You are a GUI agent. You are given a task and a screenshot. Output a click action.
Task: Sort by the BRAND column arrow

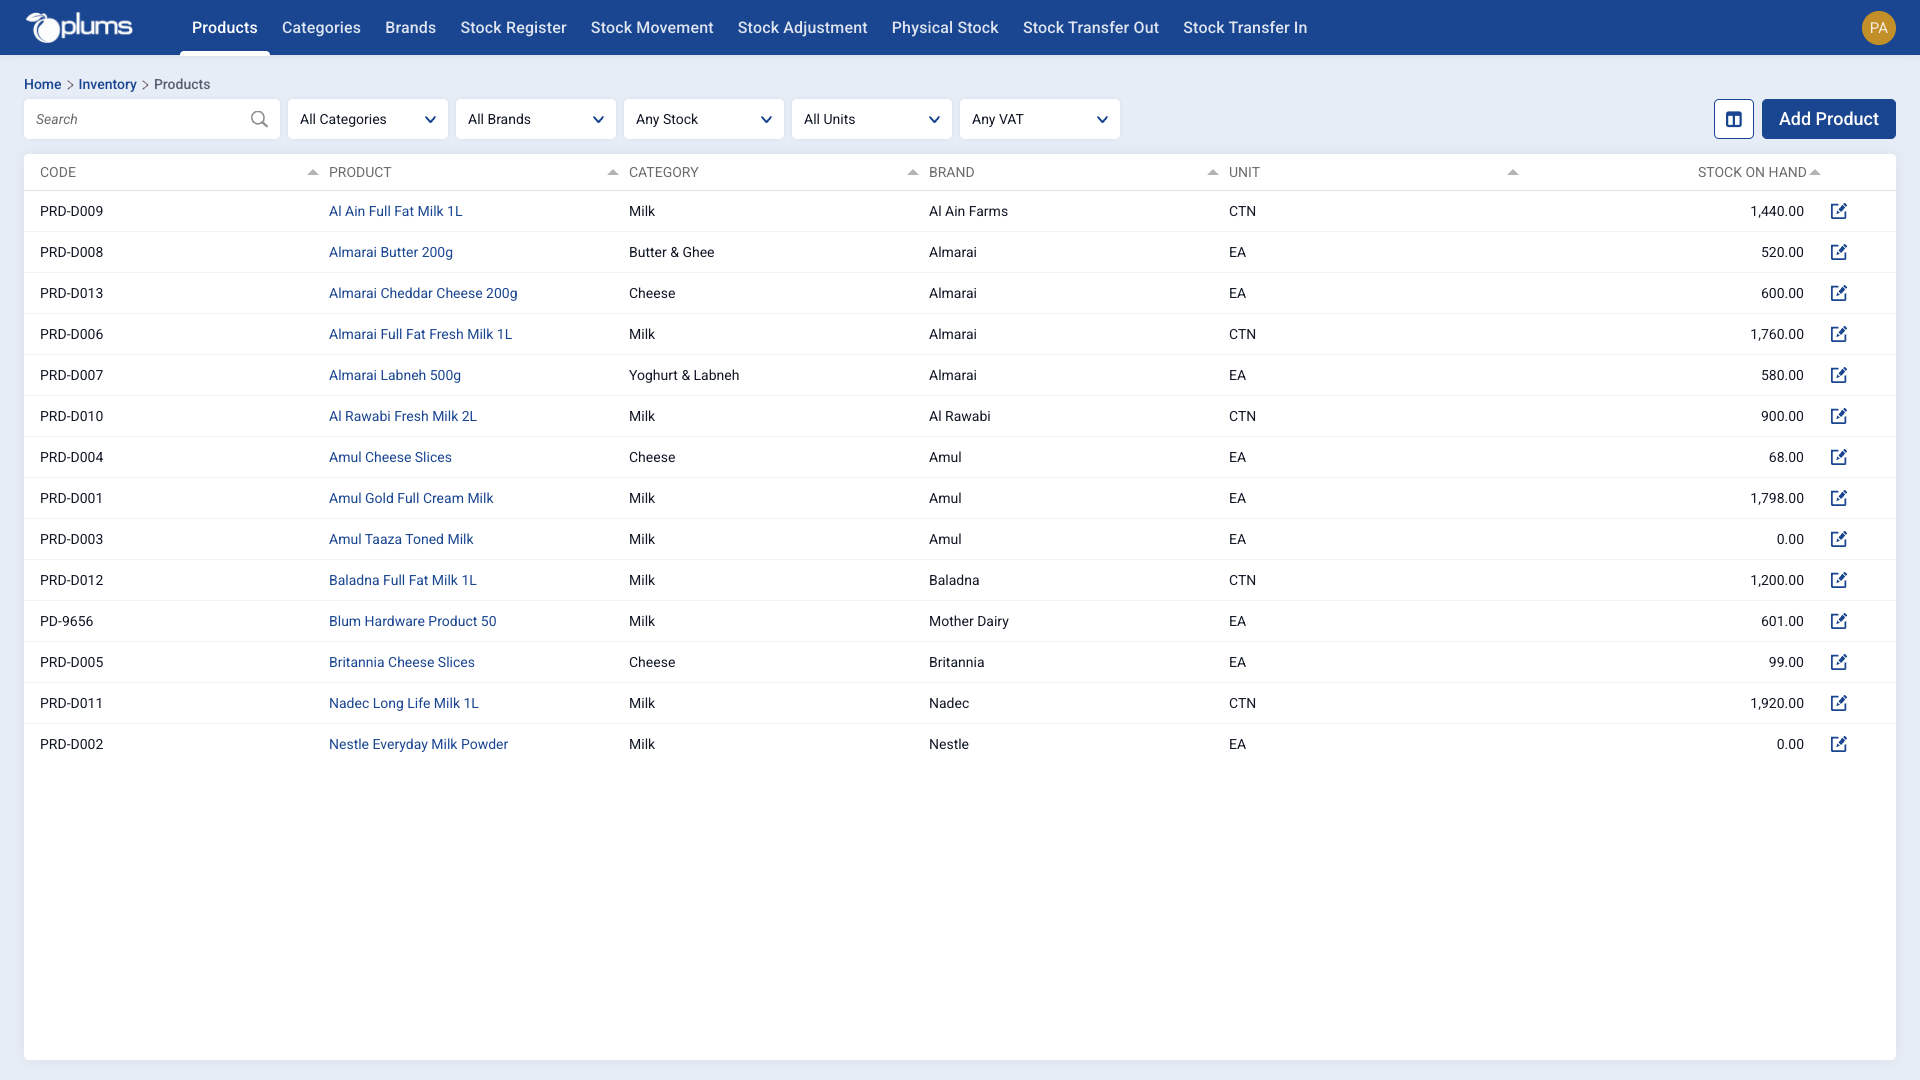(x=1213, y=172)
